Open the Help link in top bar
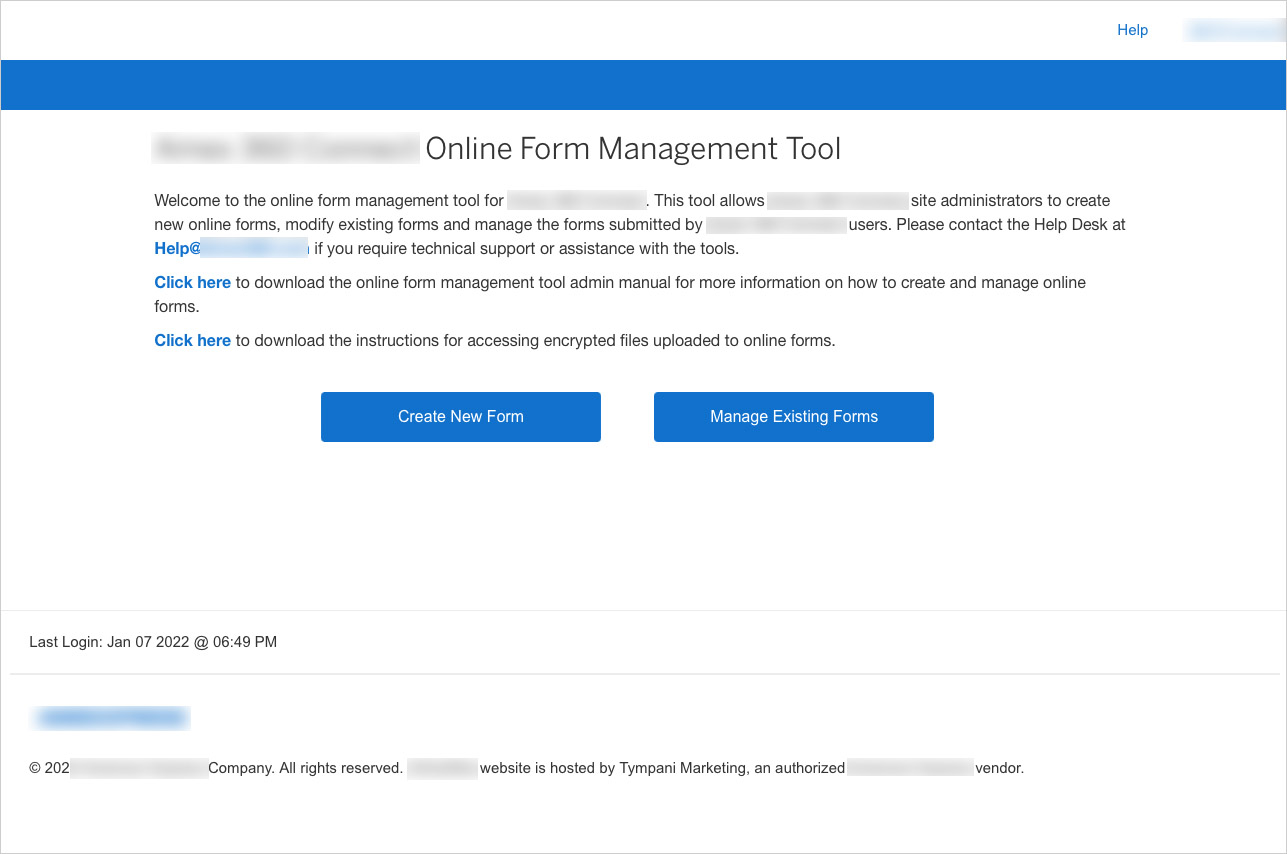This screenshot has height=854, width=1287. [1132, 30]
